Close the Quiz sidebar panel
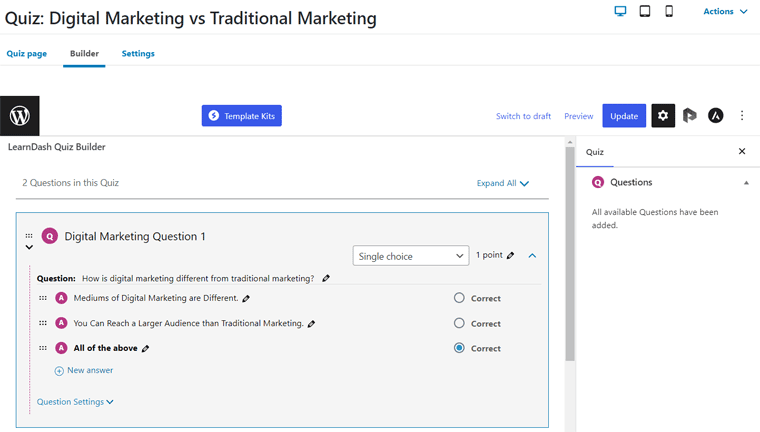This screenshot has width=760, height=432. [x=742, y=152]
